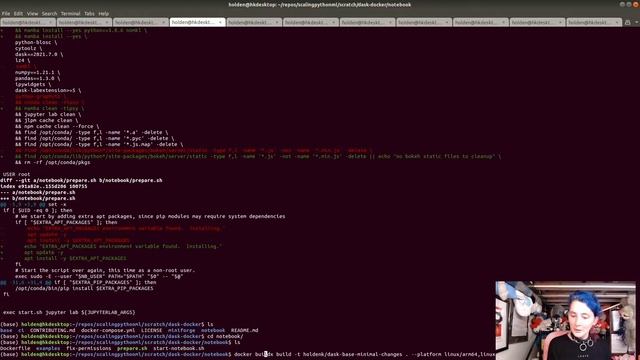Click the 'exec sudo -E --user' line
This screenshot has height=360, width=640.
click(99, 276)
